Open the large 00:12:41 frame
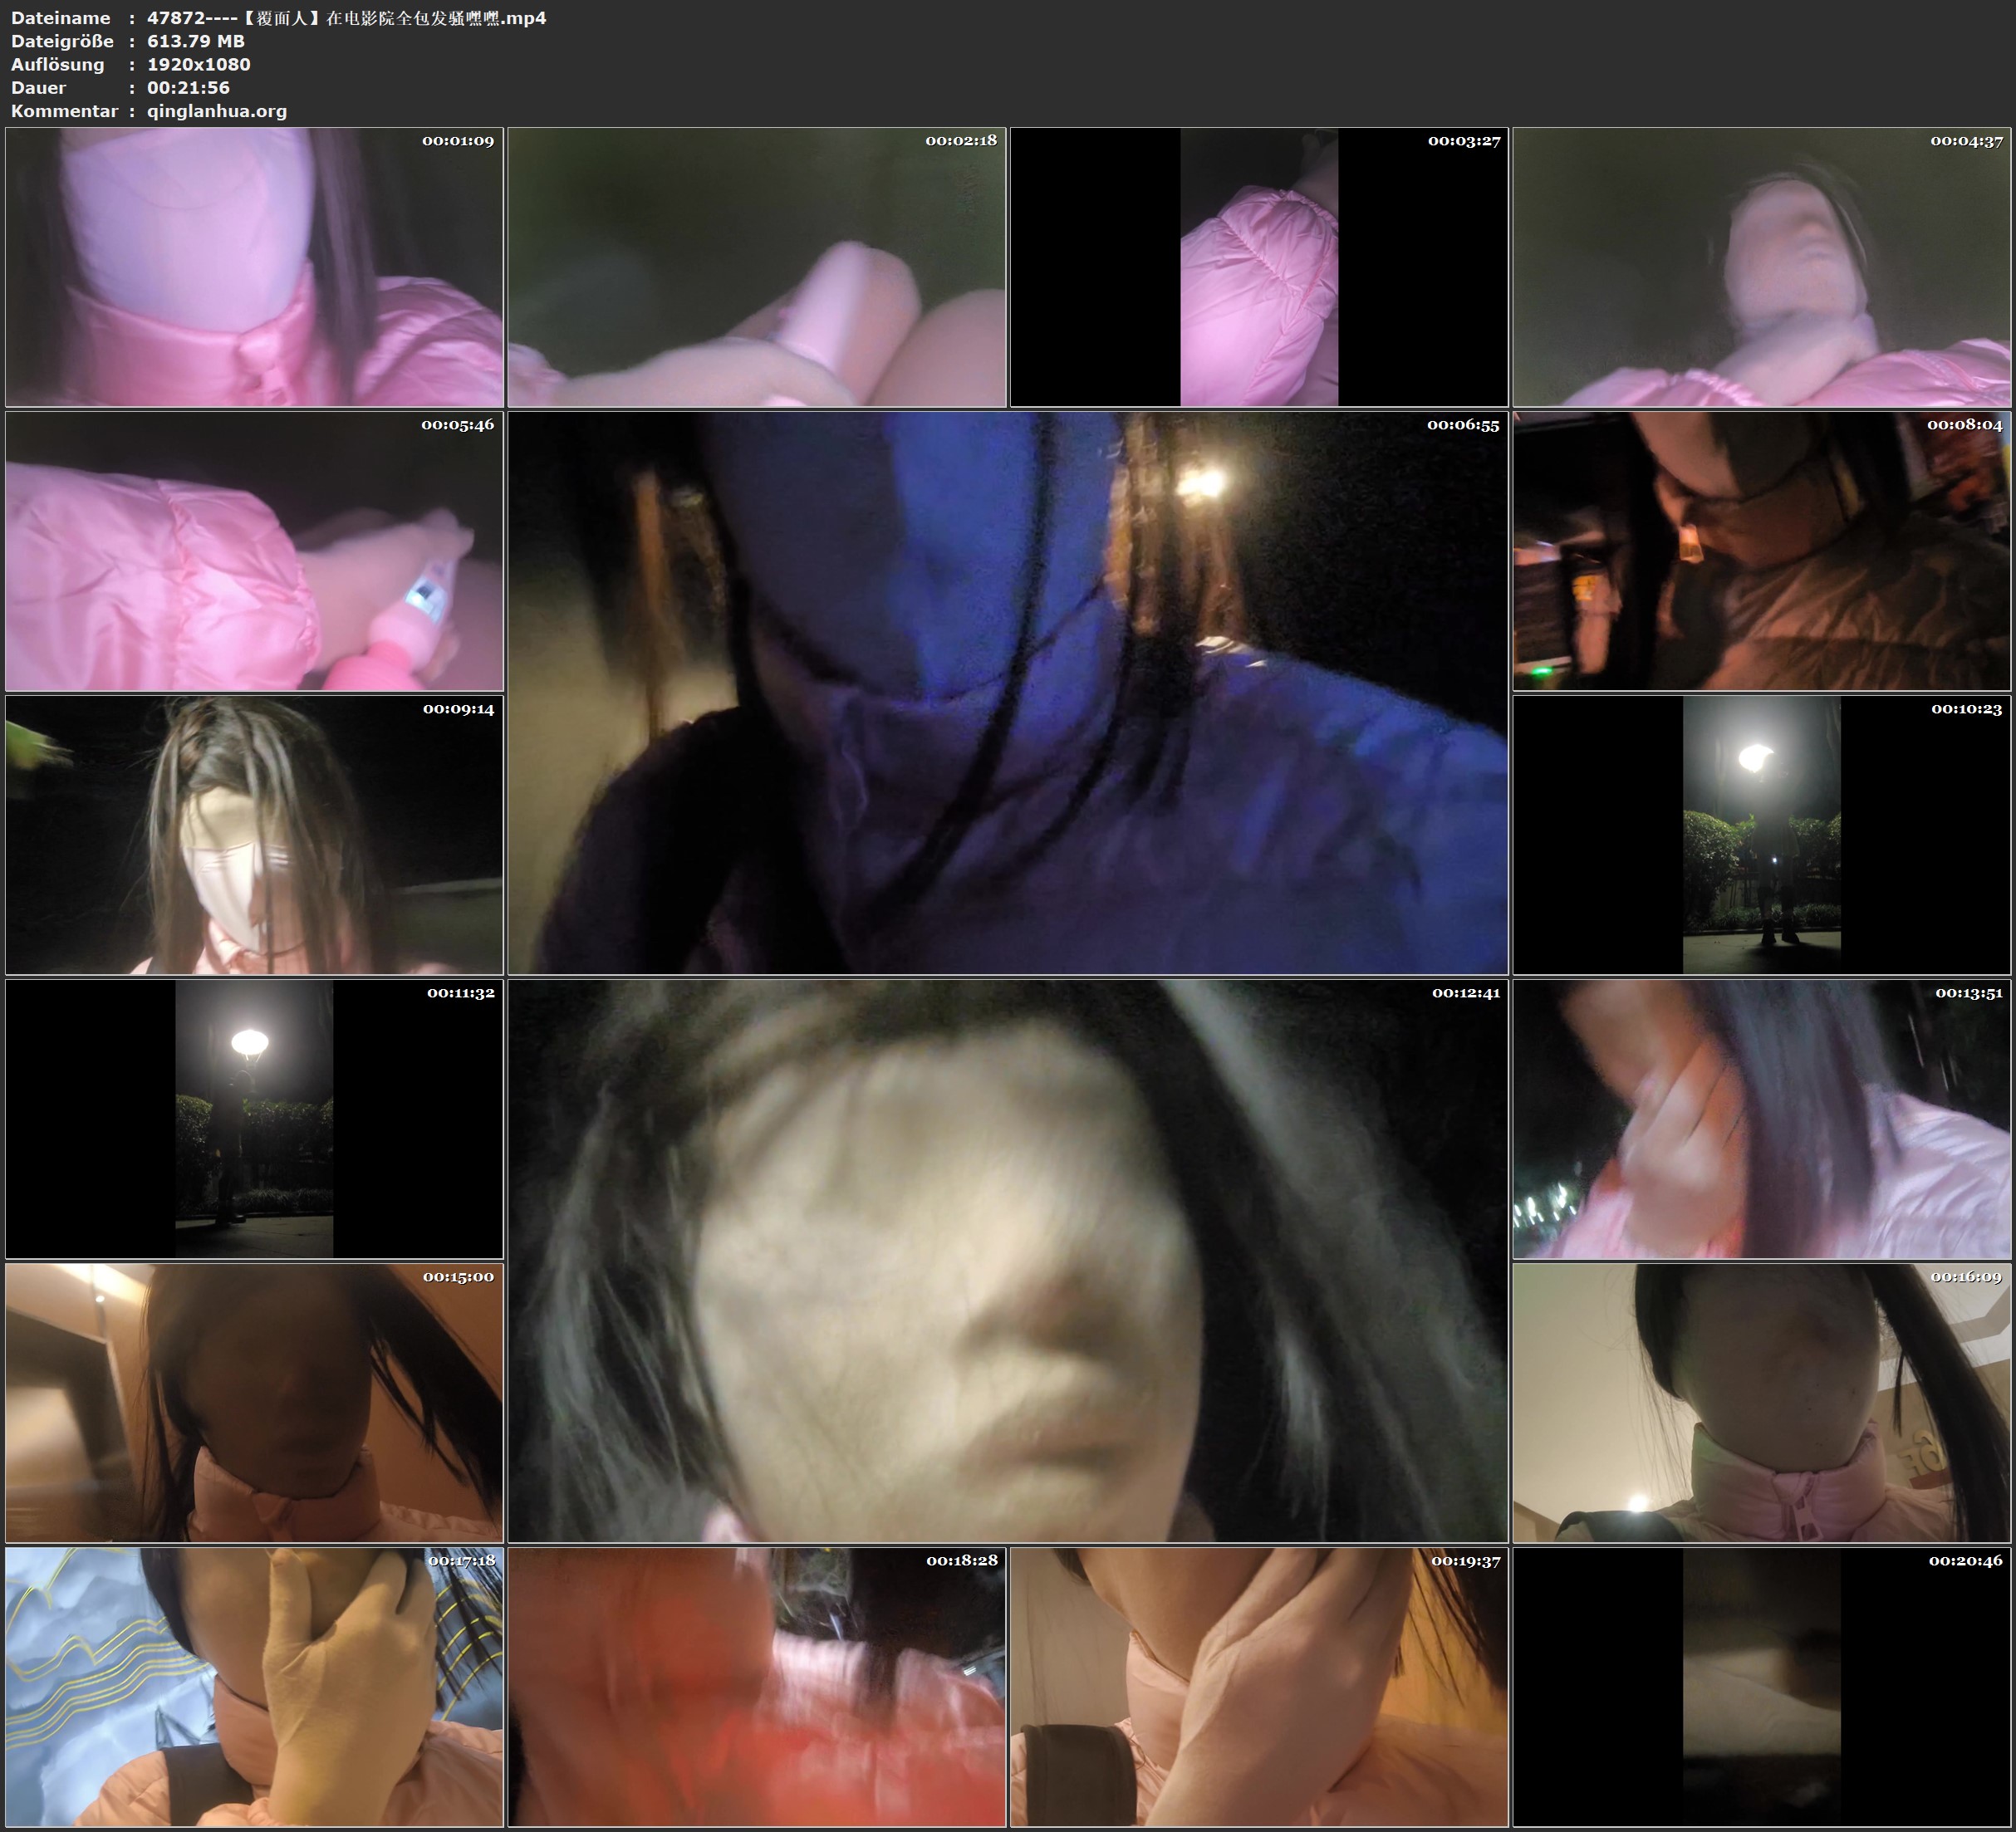Viewport: 2016px width, 1832px height. point(1007,1261)
